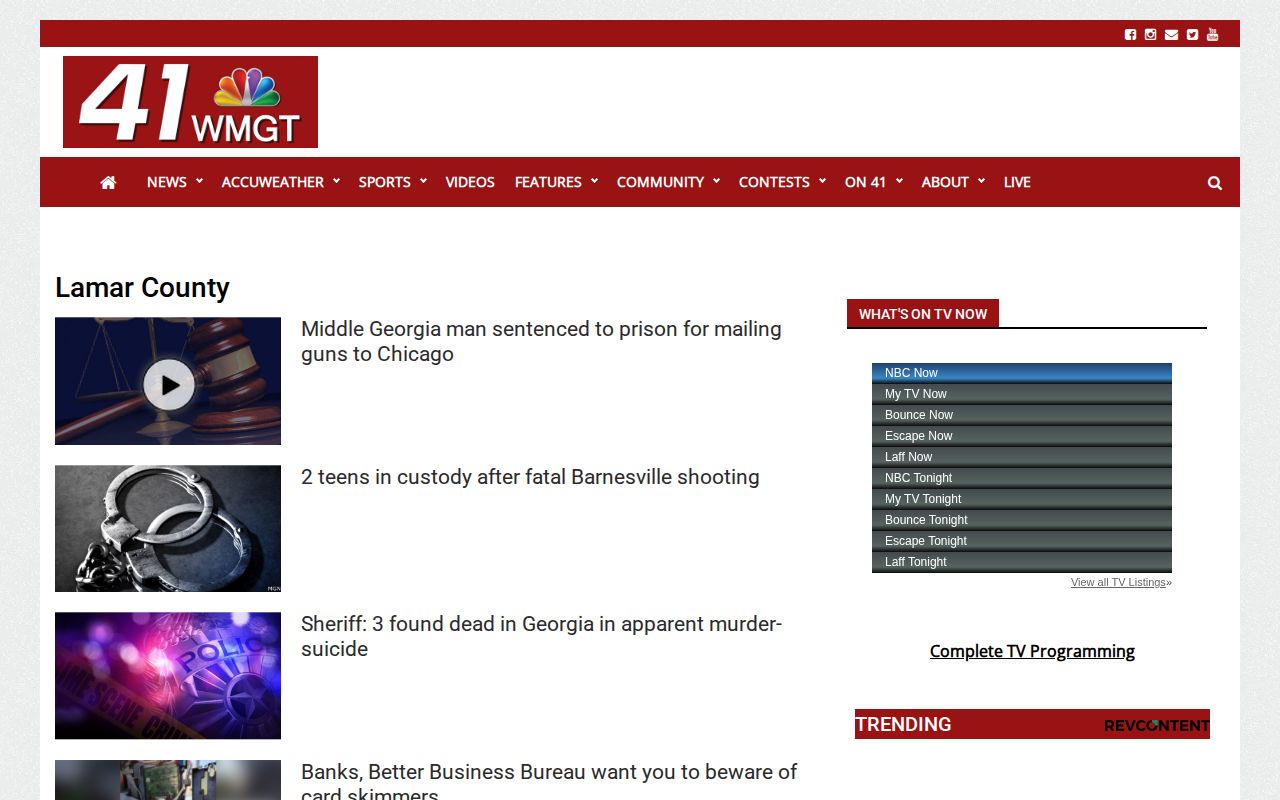Expand the Contests menu
Viewport: 1280px width, 800px height.
782,182
